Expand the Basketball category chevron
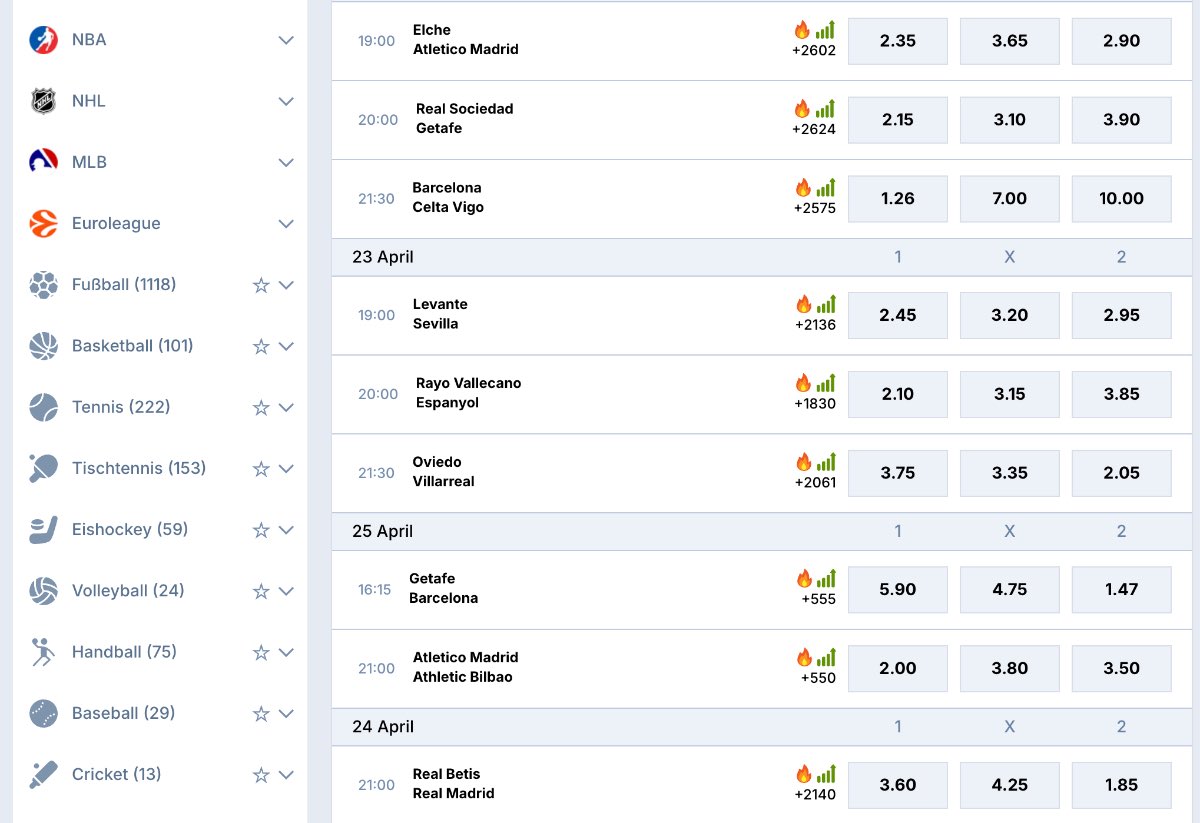The image size is (1200, 823). click(x=287, y=345)
